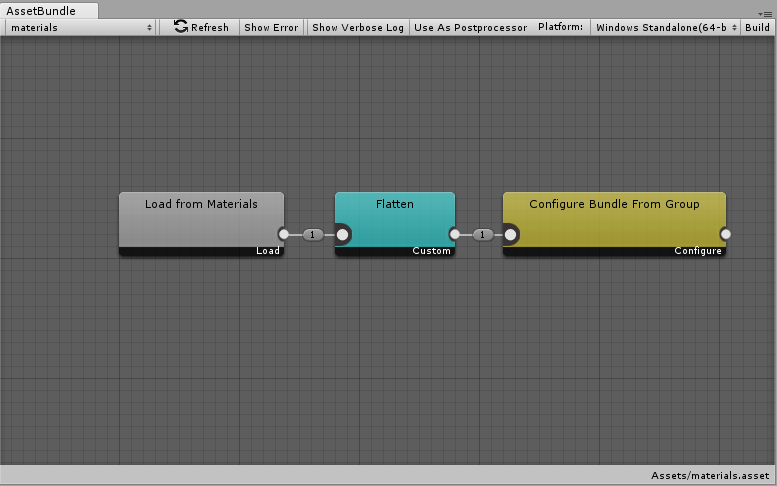Click output port of Load from Materials node

[x=283, y=234]
